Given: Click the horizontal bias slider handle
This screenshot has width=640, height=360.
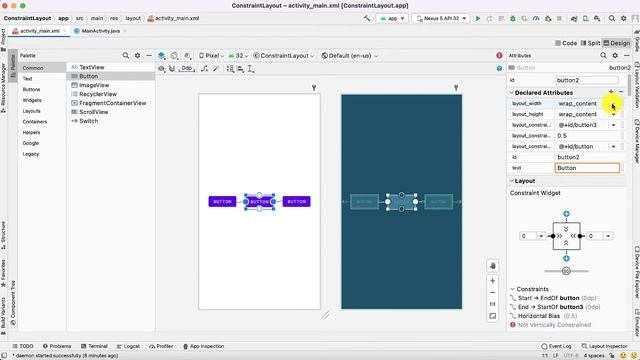Looking at the screenshot, I should click(x=566, y=271).
